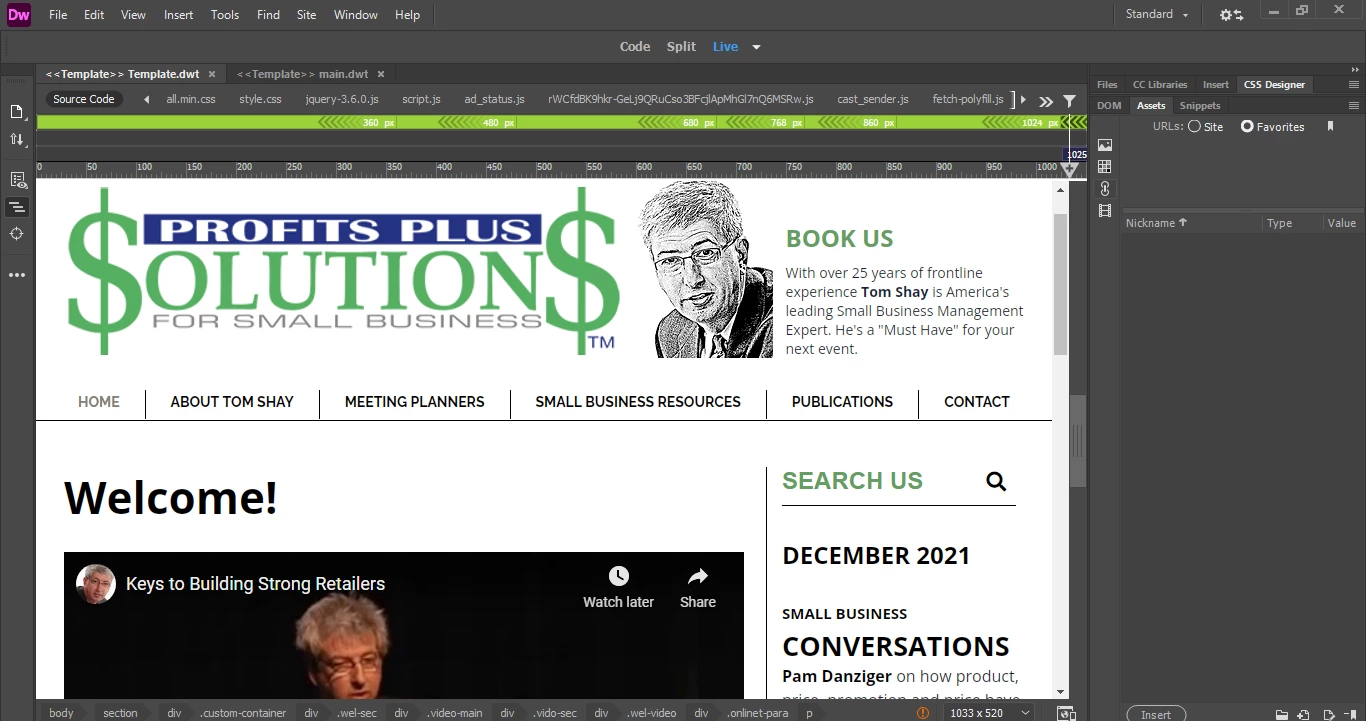This screenshot has height=721, width=1366.
Task: Toggle the Visual Media Queries bar icon
Action: 17,207
